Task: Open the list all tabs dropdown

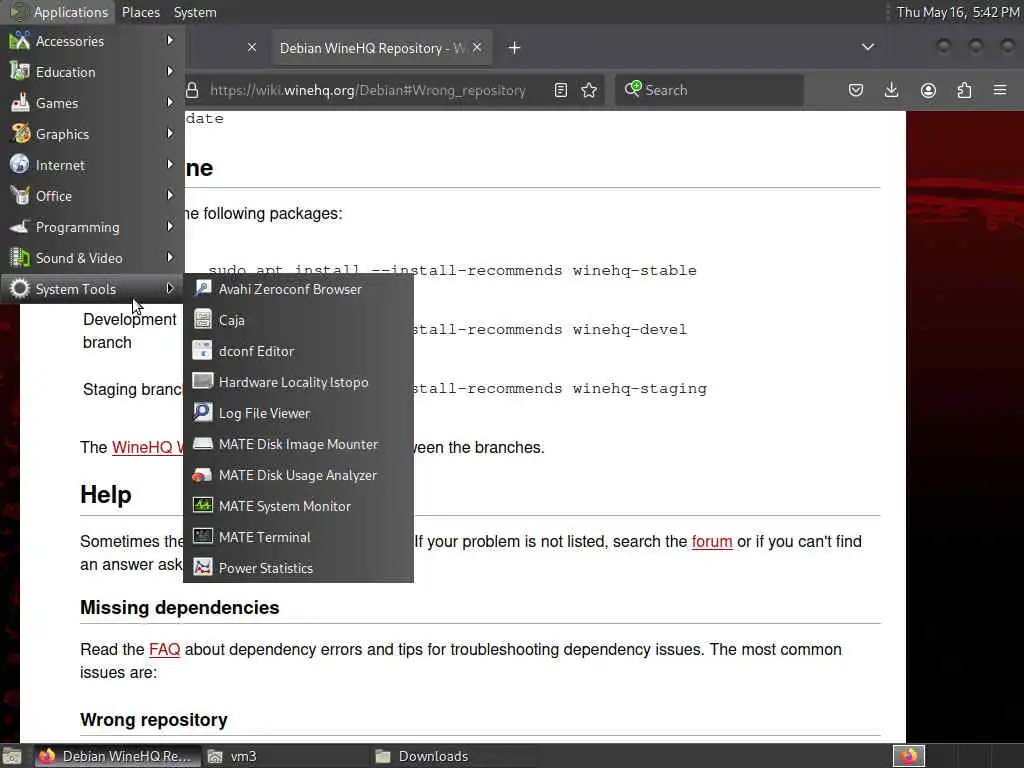Action: 868,47
